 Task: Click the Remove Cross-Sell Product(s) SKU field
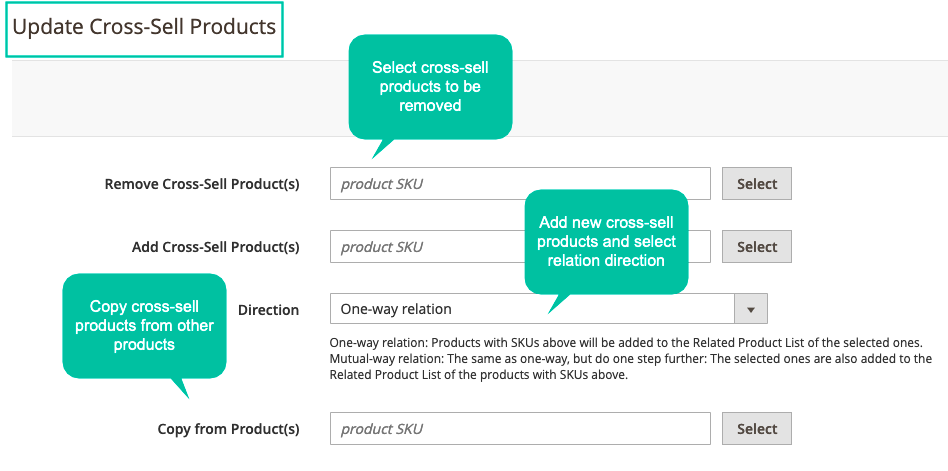[x=520, y=184]
